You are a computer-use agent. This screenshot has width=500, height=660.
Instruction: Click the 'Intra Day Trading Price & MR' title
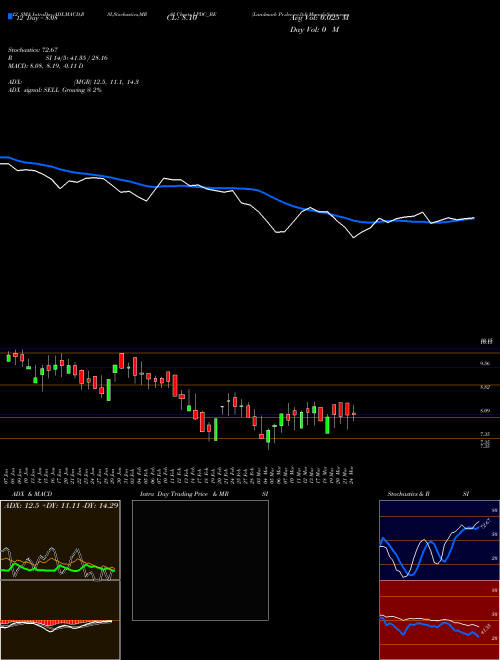tap(184, 494)
